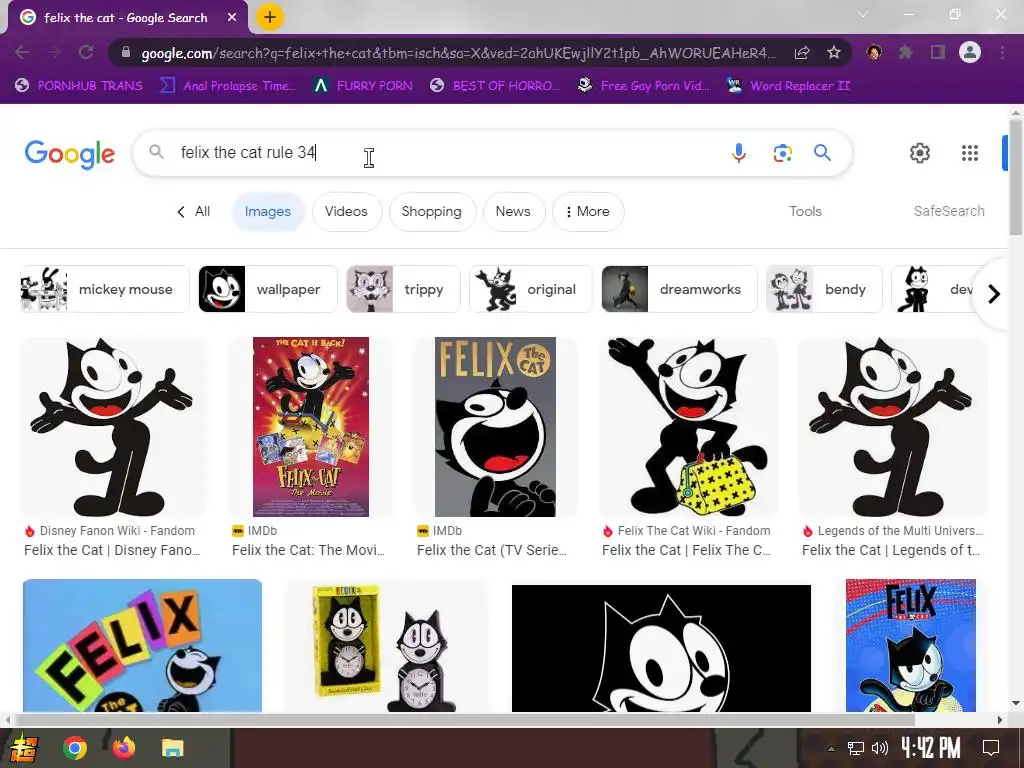Open the SafeSearch dropdown
The width and height of the screenshot is (1024, 768).
[x=949, y=212]
